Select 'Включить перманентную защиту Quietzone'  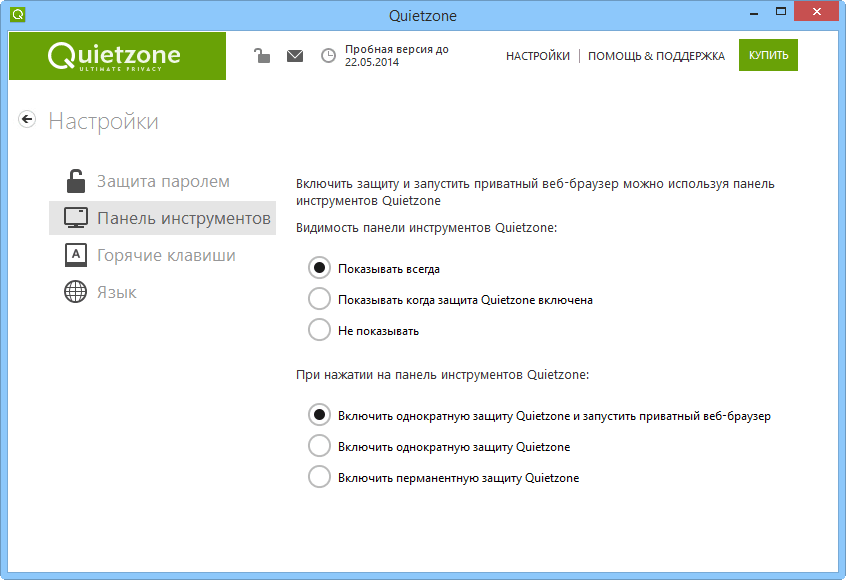319,477
